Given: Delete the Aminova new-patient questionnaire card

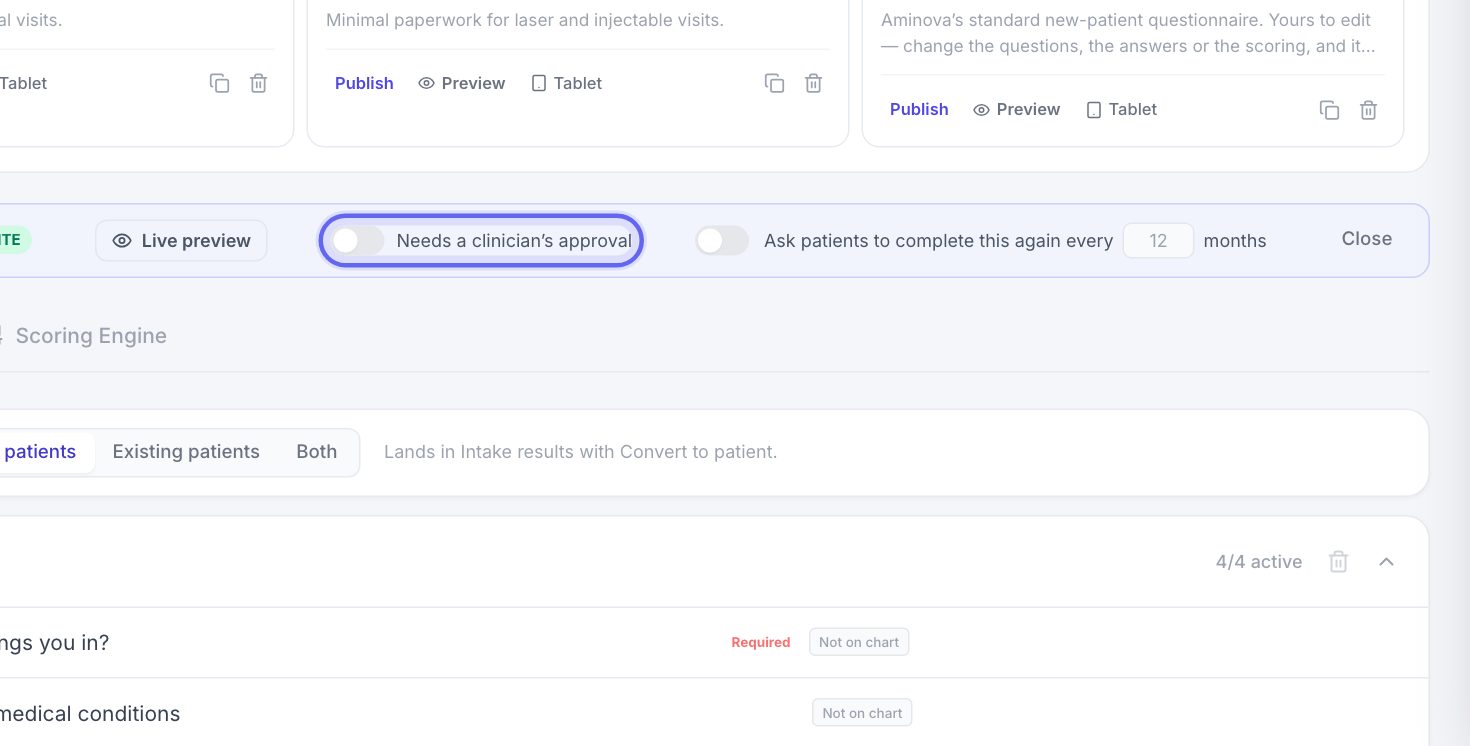Looking at the screenshot, I should pos(1369,110).
